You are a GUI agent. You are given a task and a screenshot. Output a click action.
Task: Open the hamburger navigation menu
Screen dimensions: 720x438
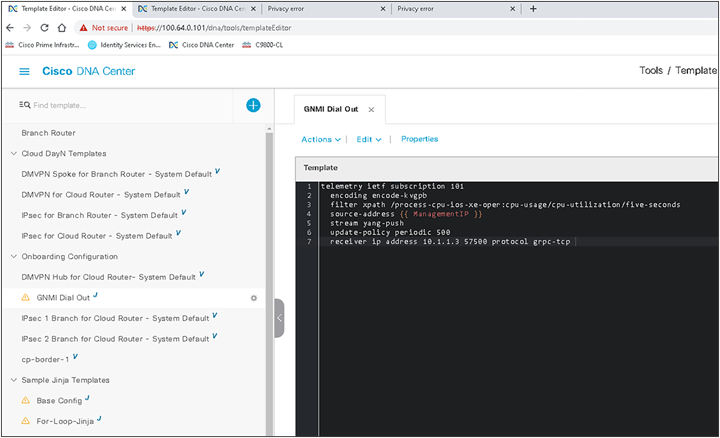point(24,72)
